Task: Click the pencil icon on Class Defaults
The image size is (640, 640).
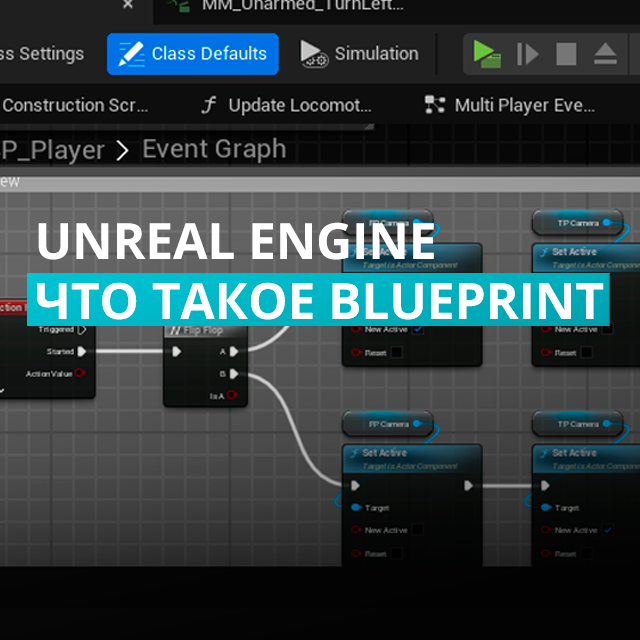Action: (131, 54)
